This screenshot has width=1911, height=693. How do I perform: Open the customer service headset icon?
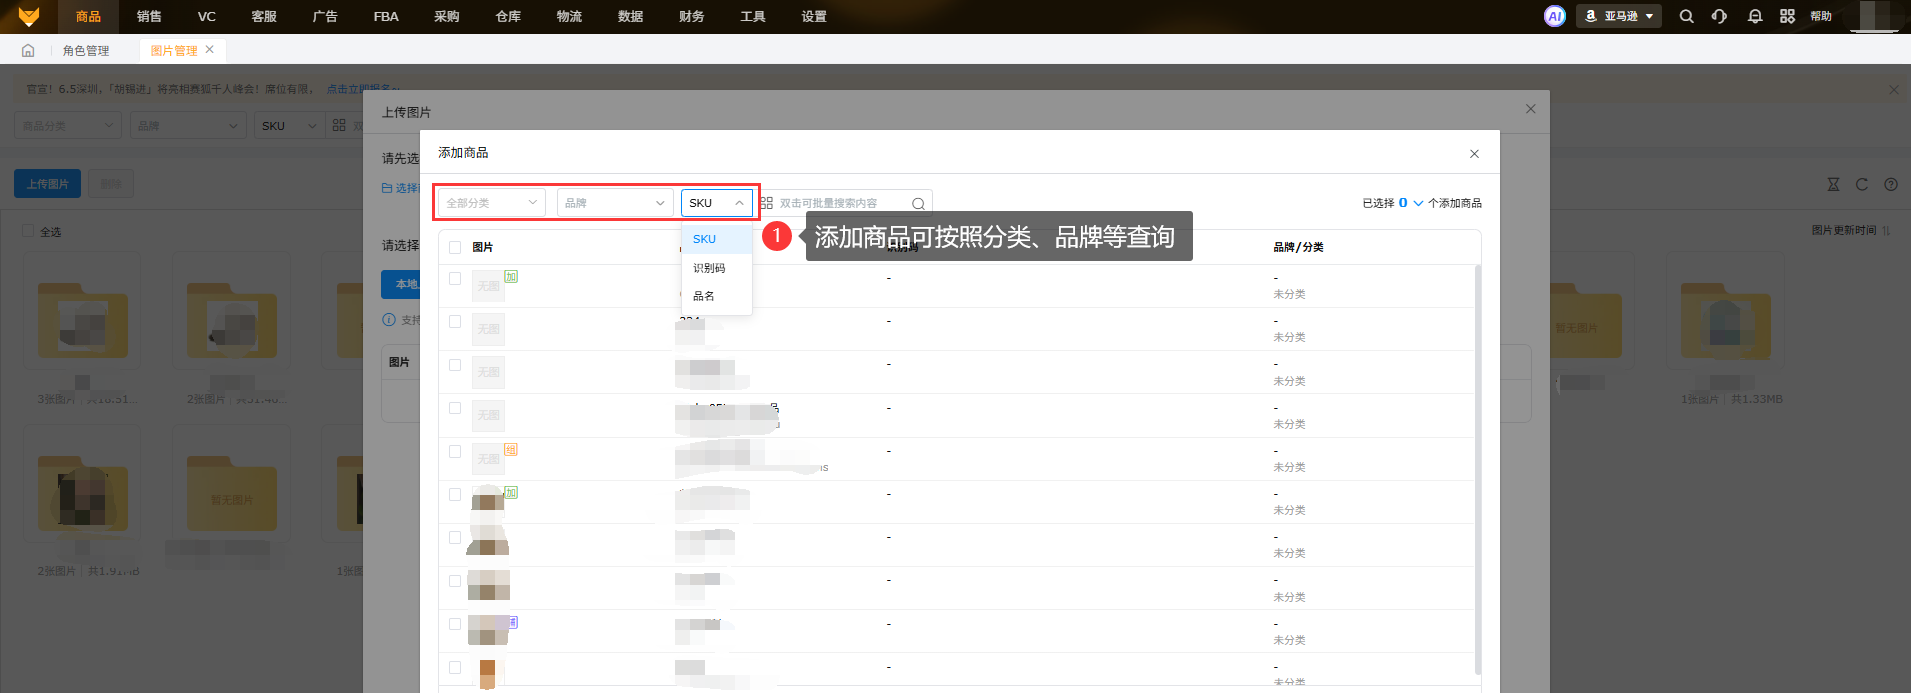coord(1719,16)
